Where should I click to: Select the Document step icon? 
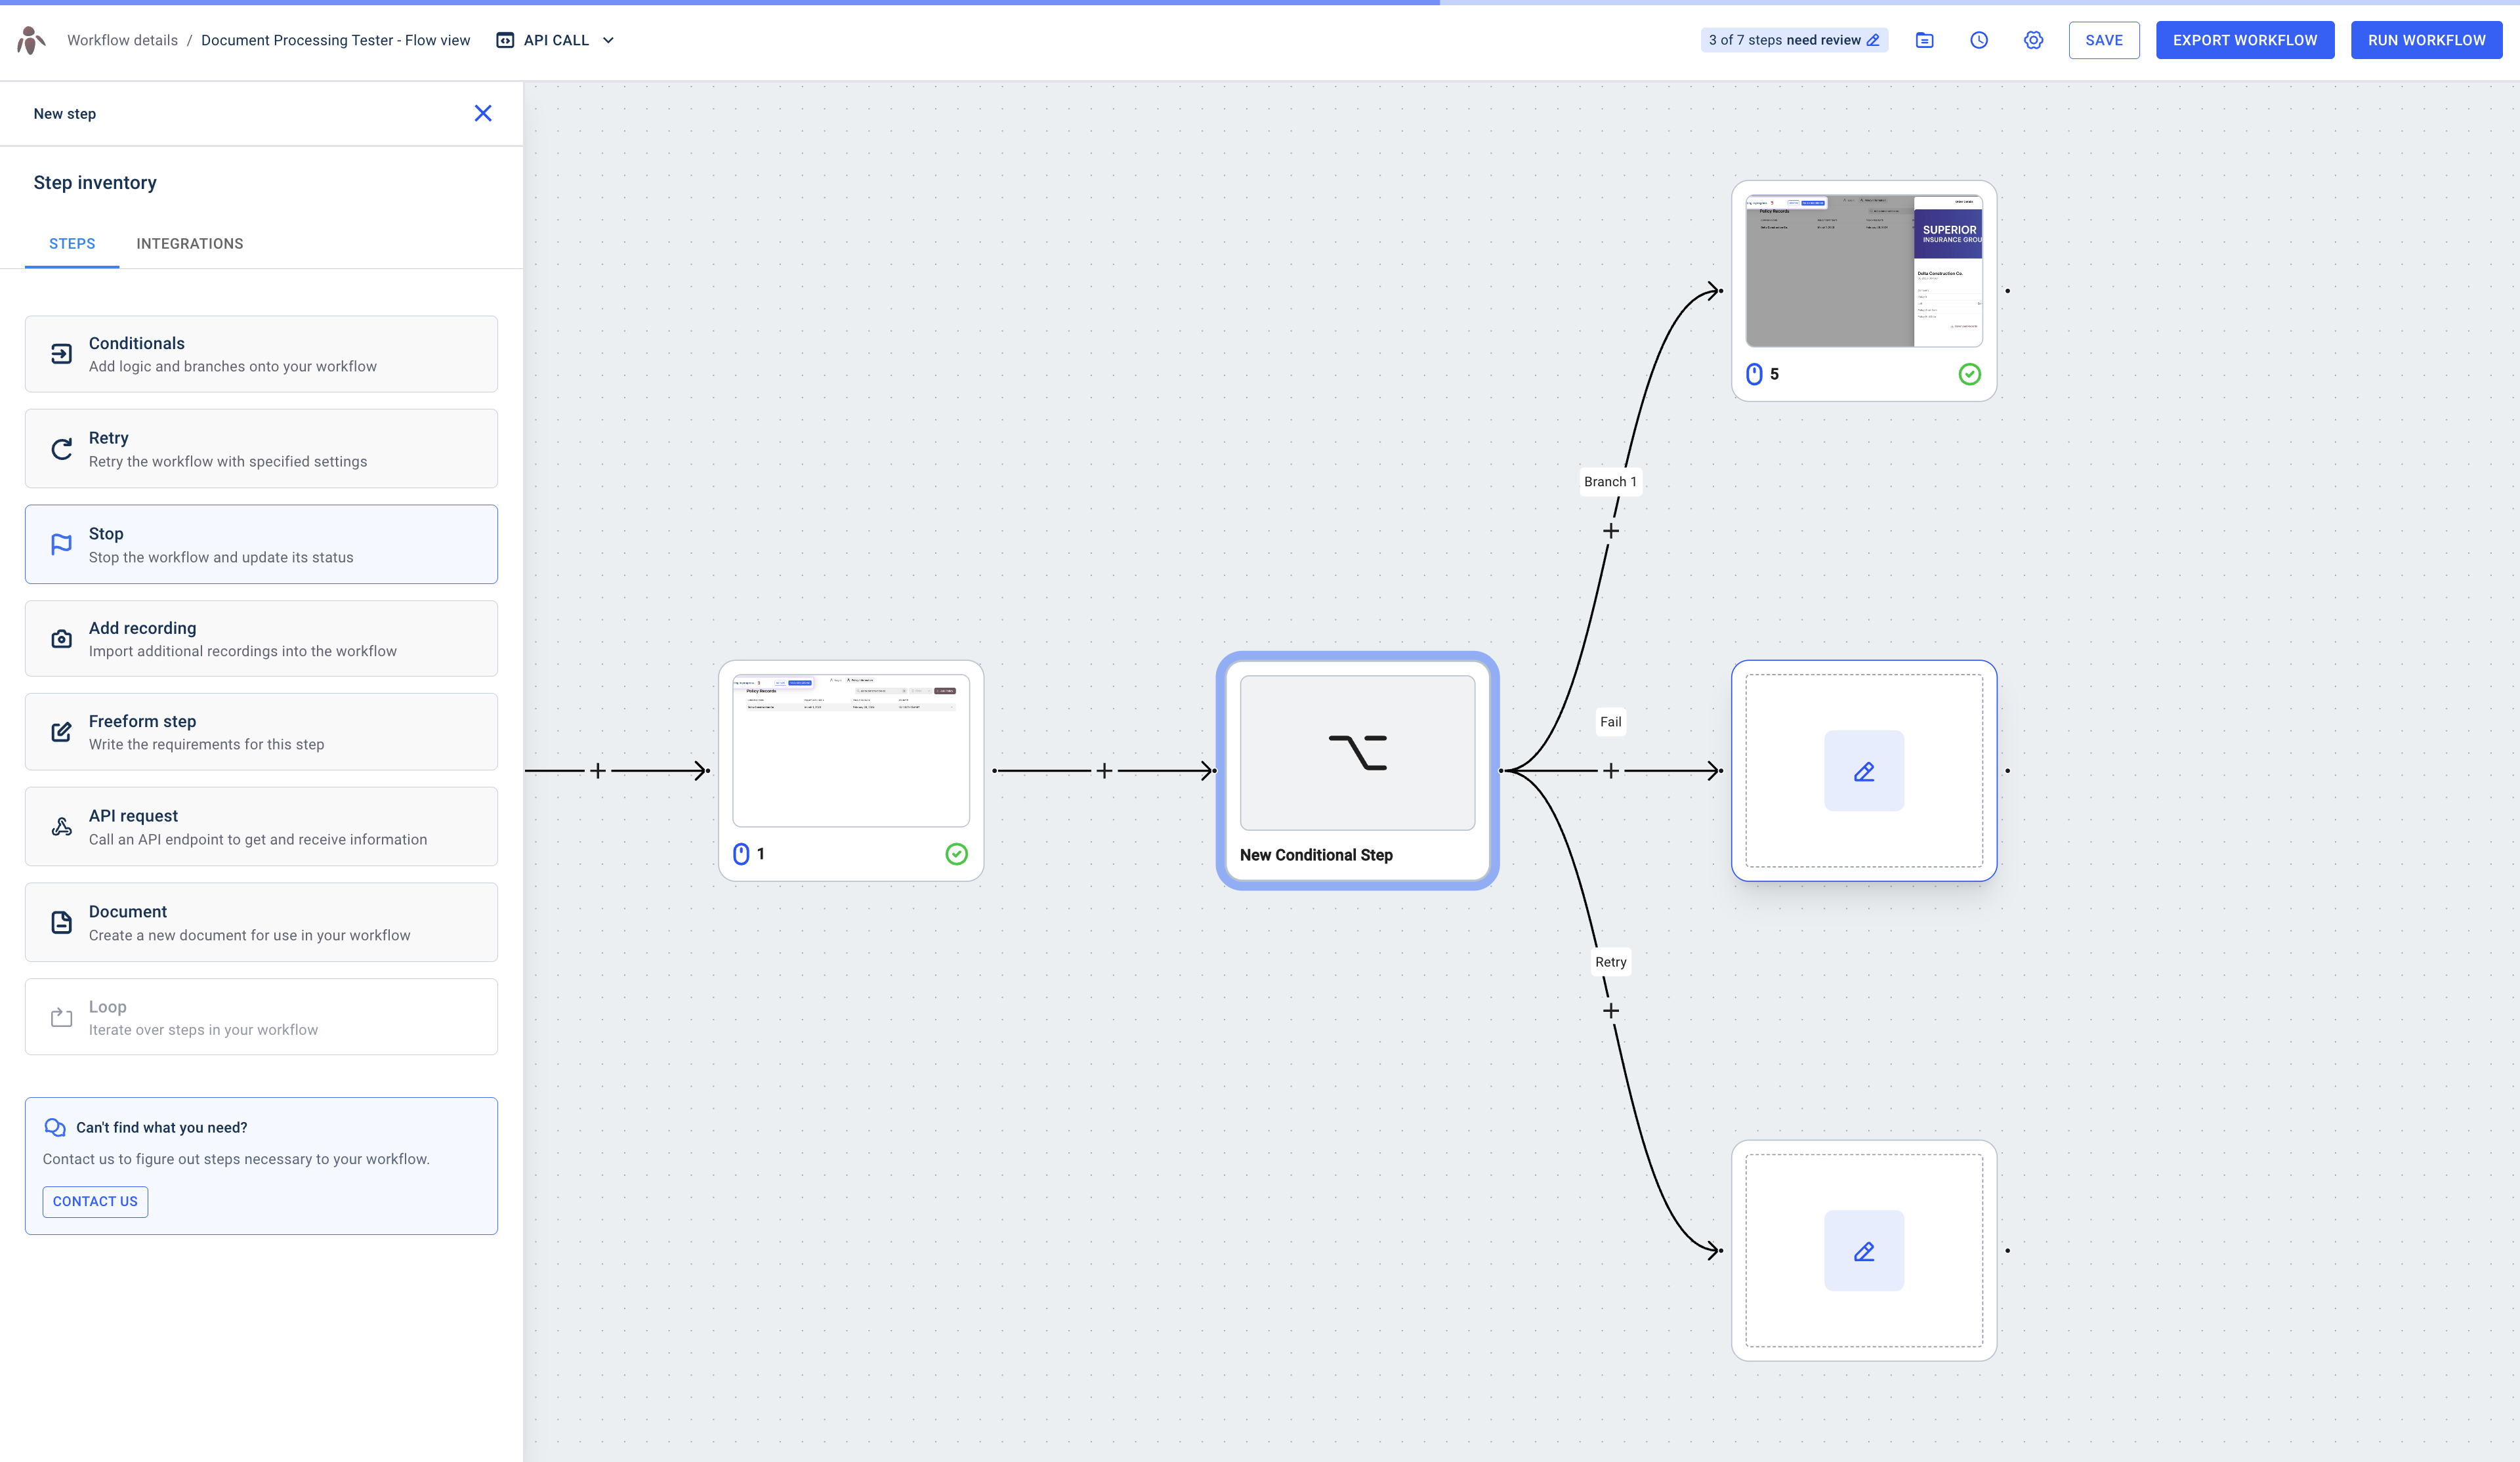(61, 922)
